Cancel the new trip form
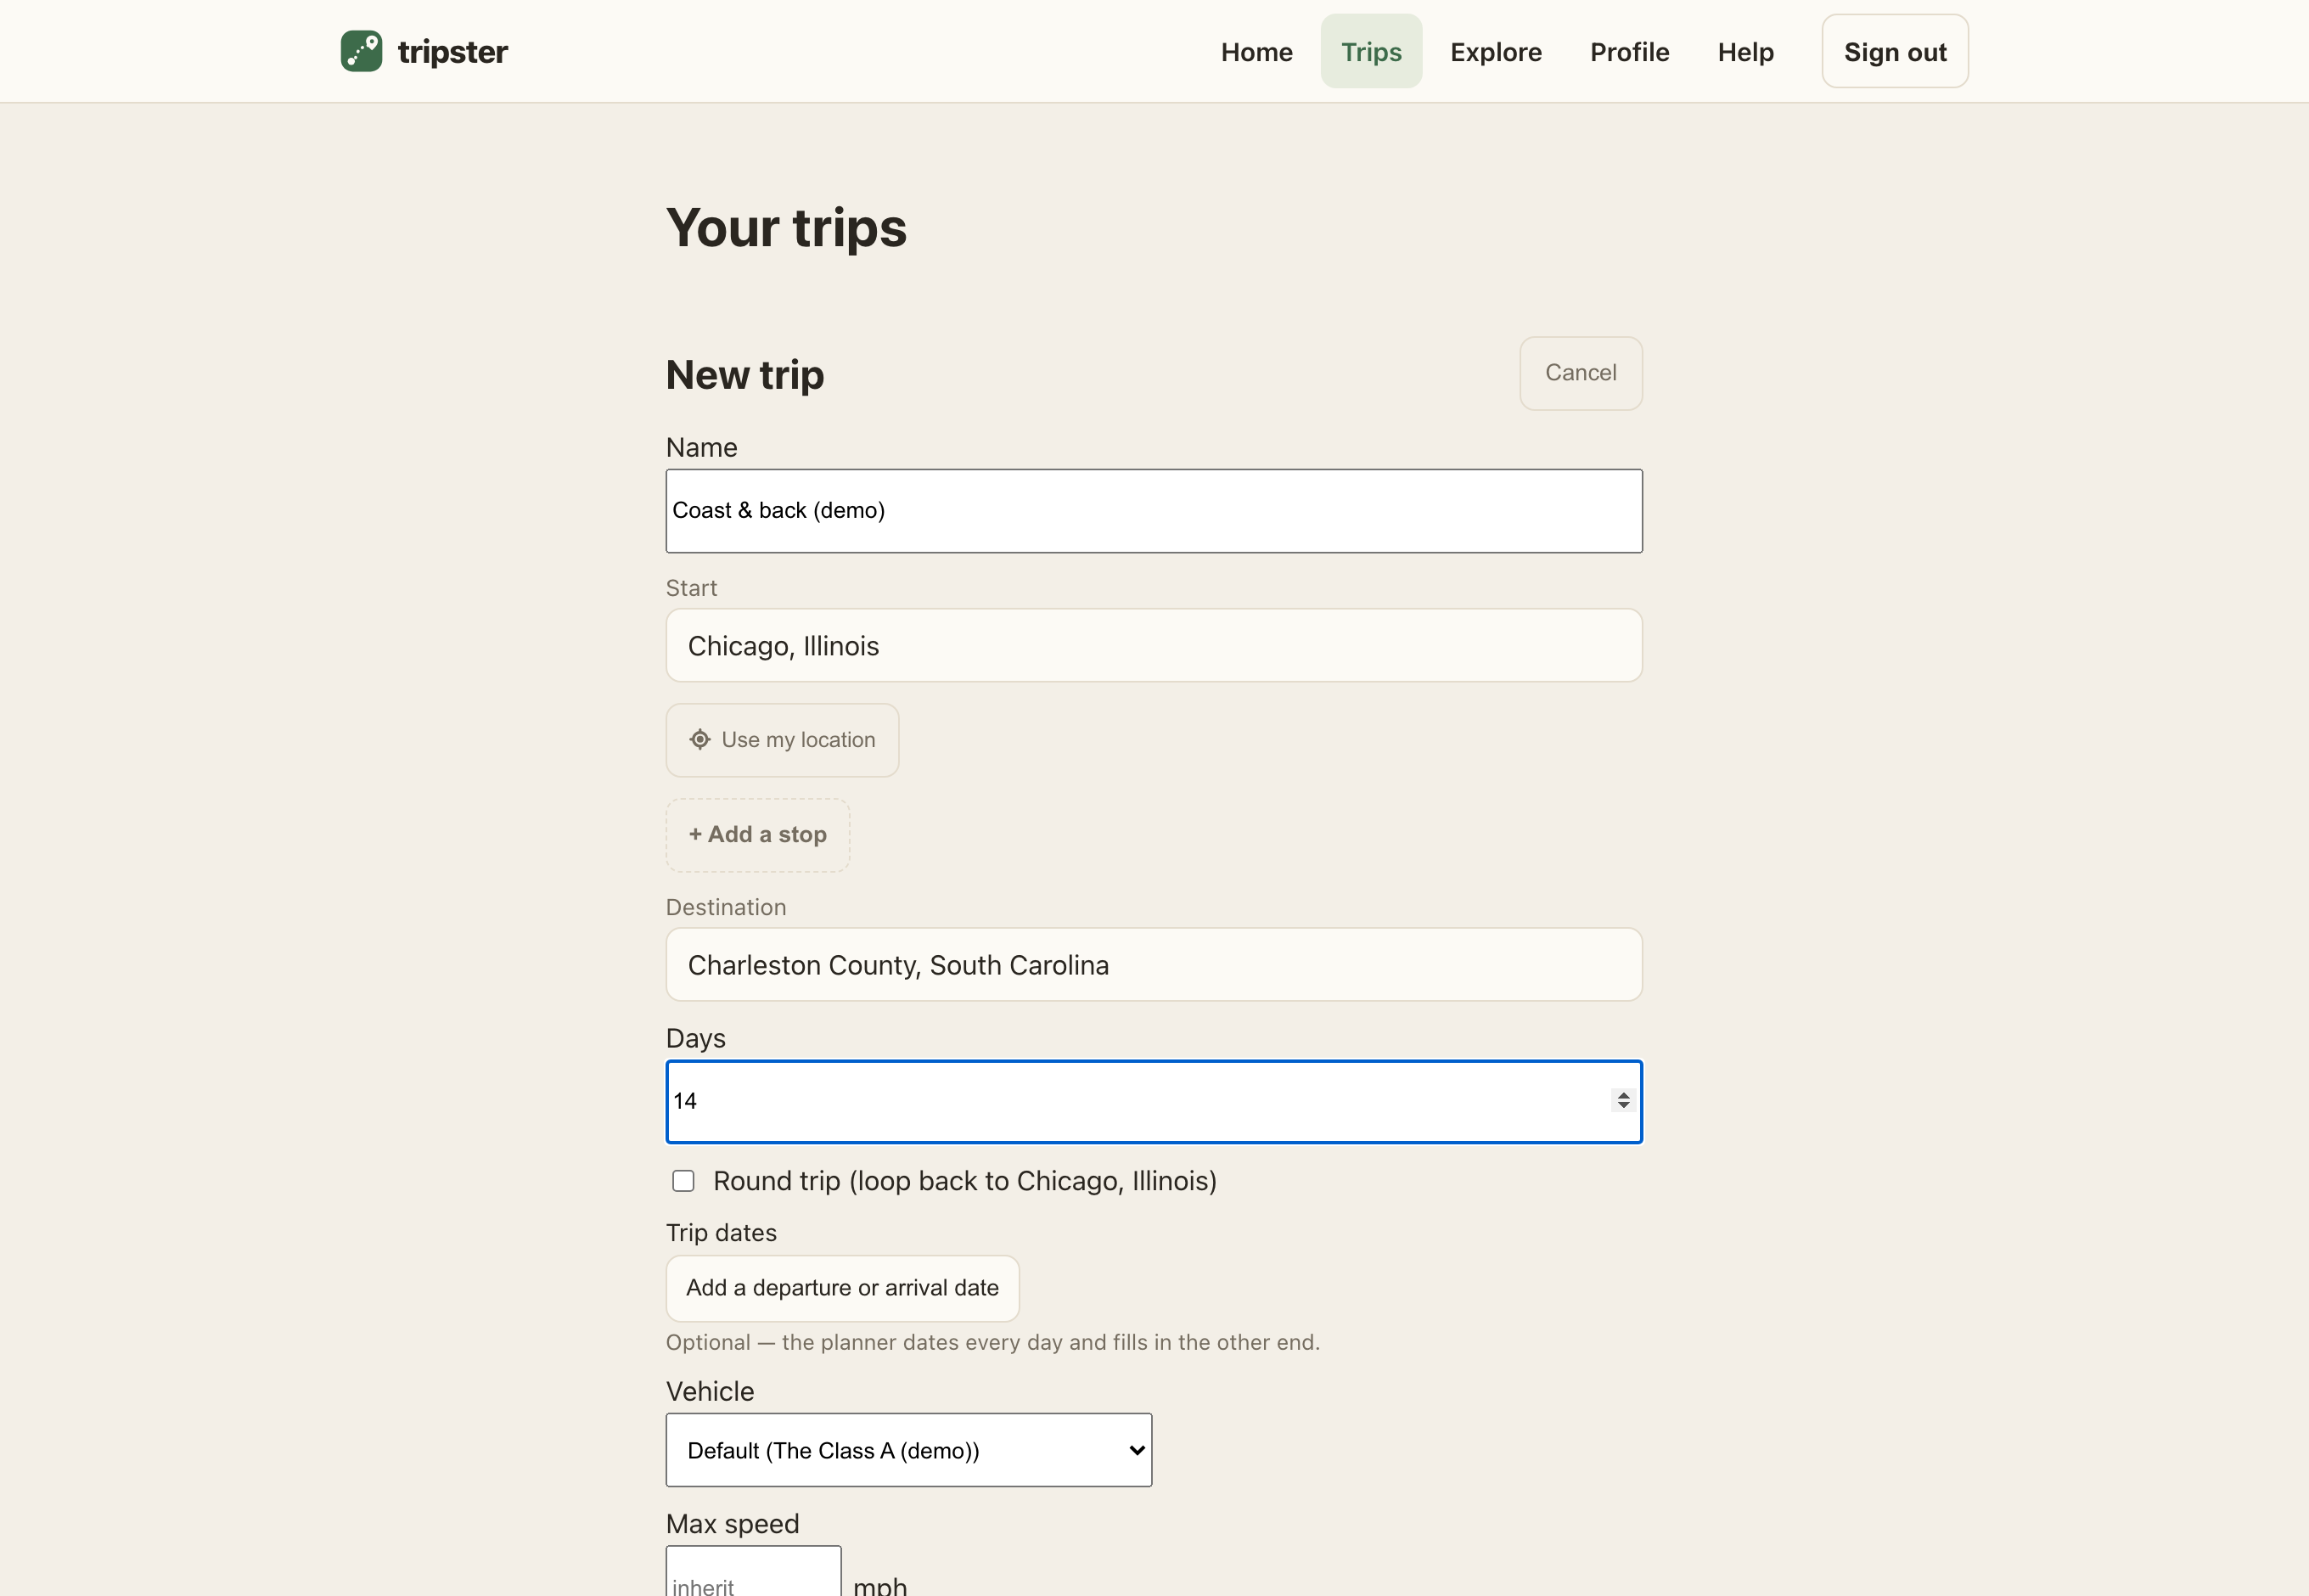 1580,373
